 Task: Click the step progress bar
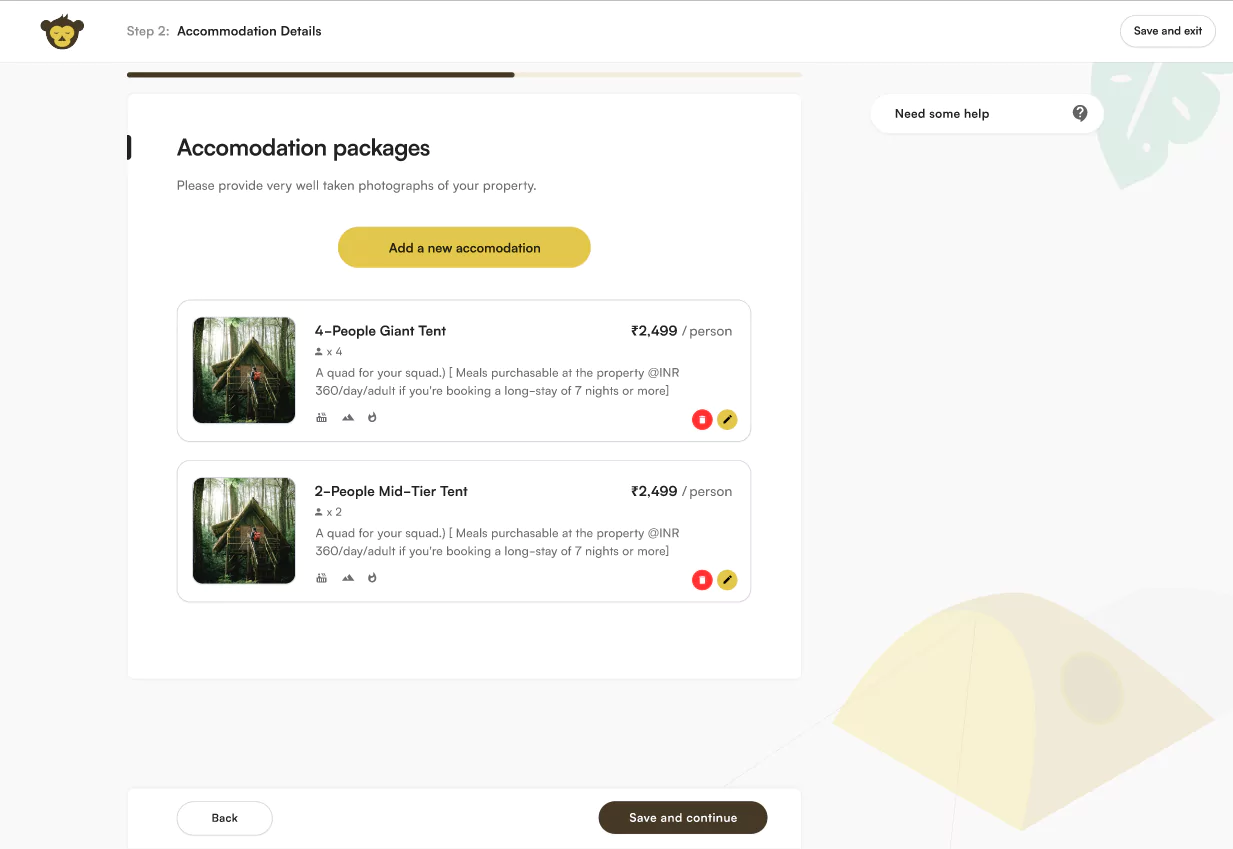[464, 74]
